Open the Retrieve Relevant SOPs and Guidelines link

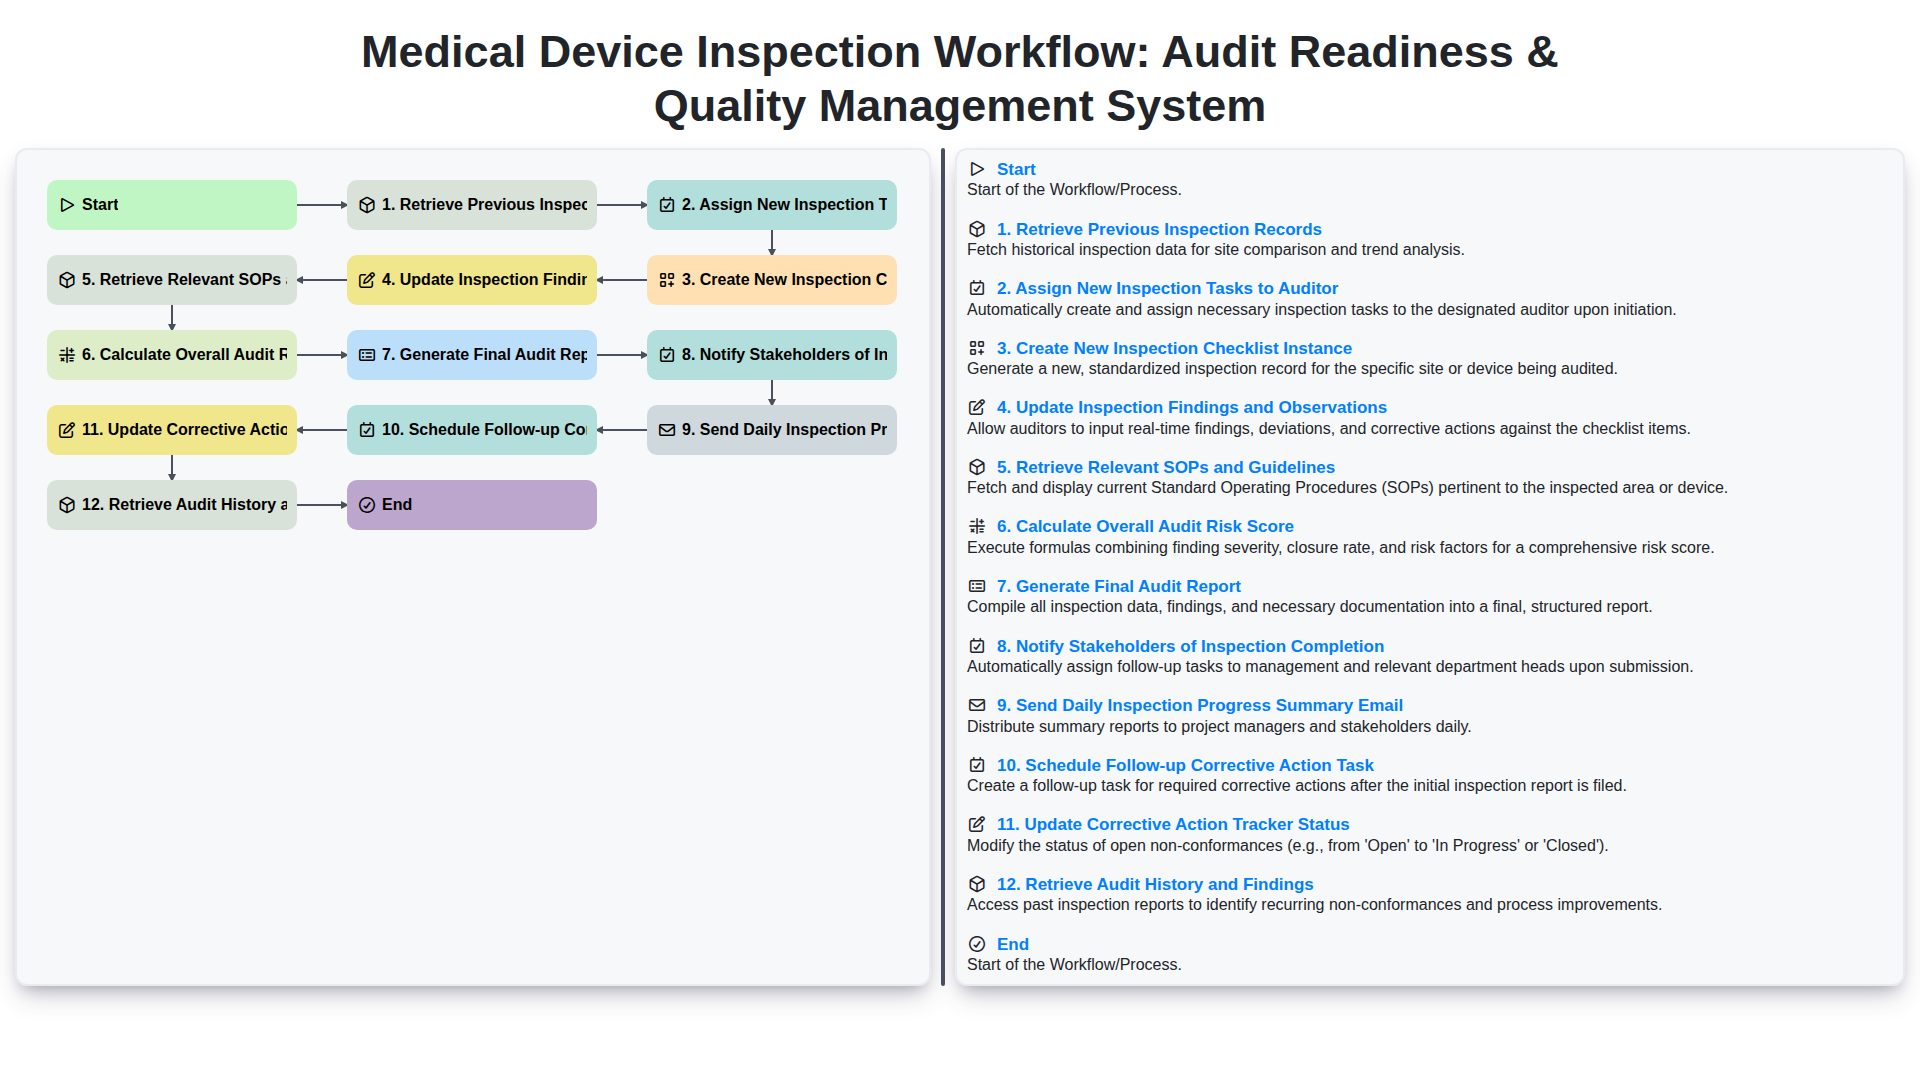[x=1165, y=467]
